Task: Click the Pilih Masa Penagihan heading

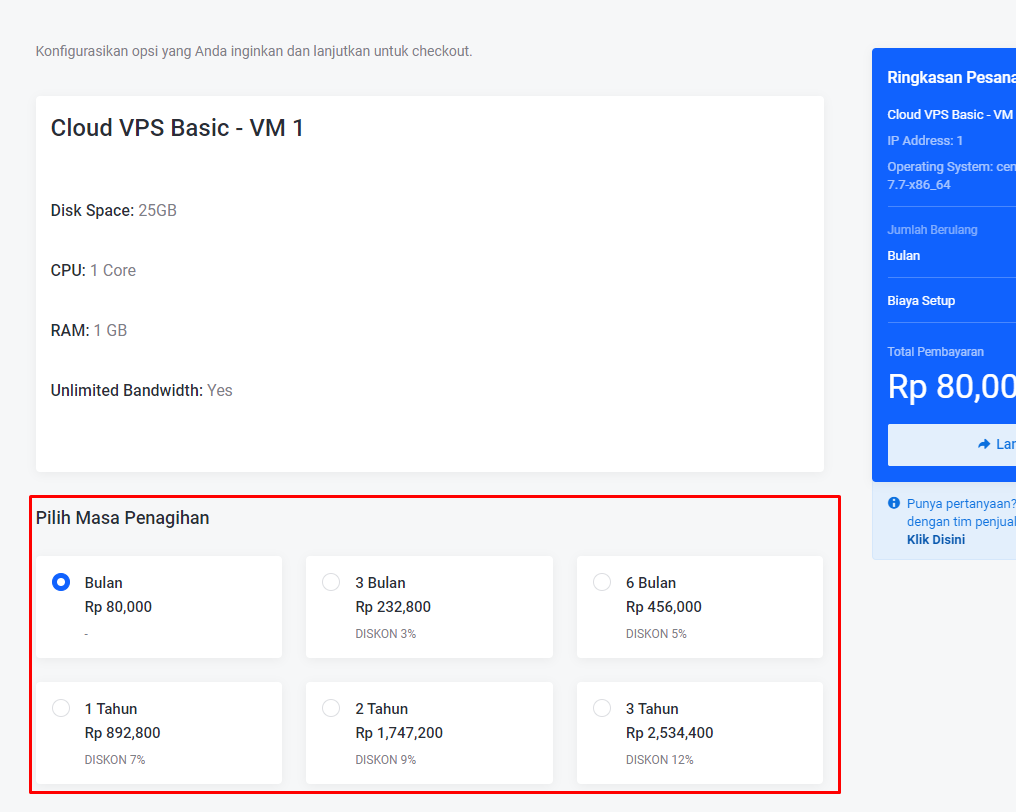Action: (123, 518)
